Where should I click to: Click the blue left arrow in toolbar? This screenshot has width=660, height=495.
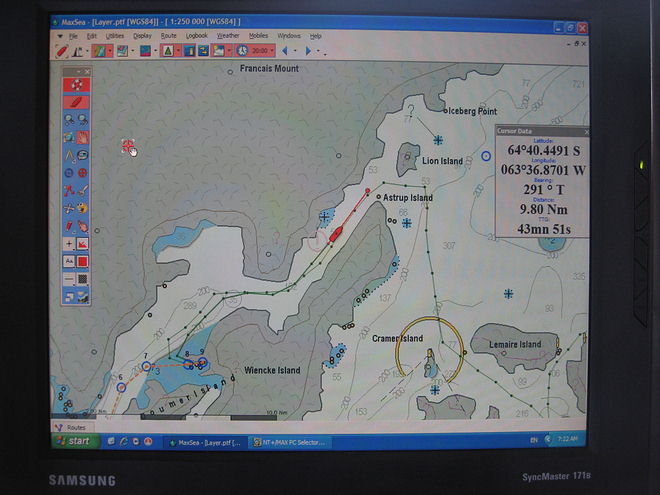pyautogui.click(x=285, y=51)
